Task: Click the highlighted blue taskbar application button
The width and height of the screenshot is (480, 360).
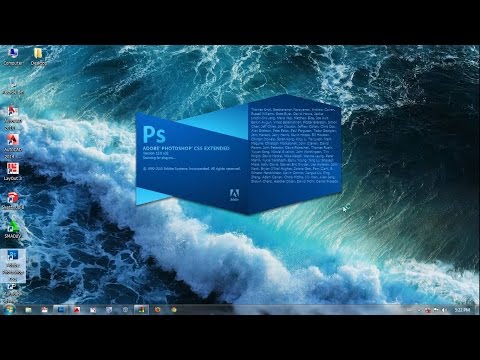Action: 61,310
